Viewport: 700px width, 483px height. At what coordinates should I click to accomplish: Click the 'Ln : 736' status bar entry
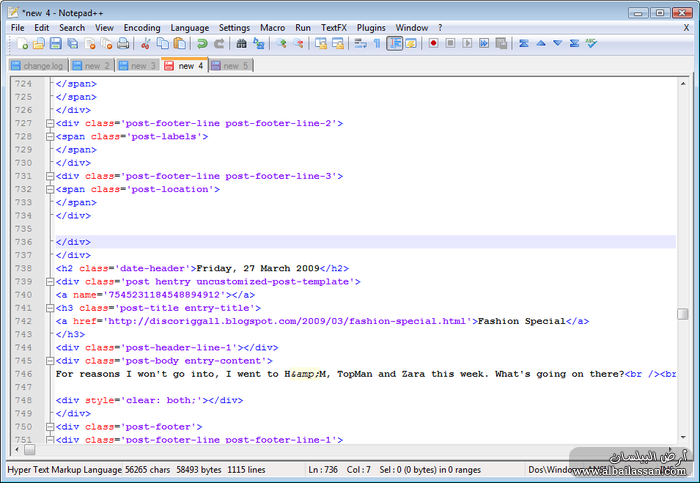click(x=323, y=470)
